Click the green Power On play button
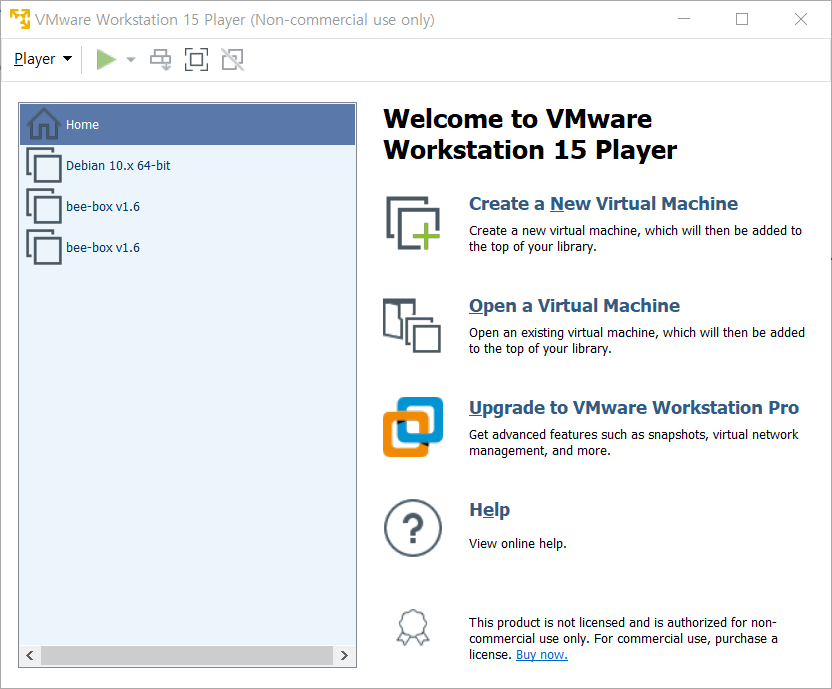The height and width of the screenshot is (689, 832). click(x=106, y=59)
